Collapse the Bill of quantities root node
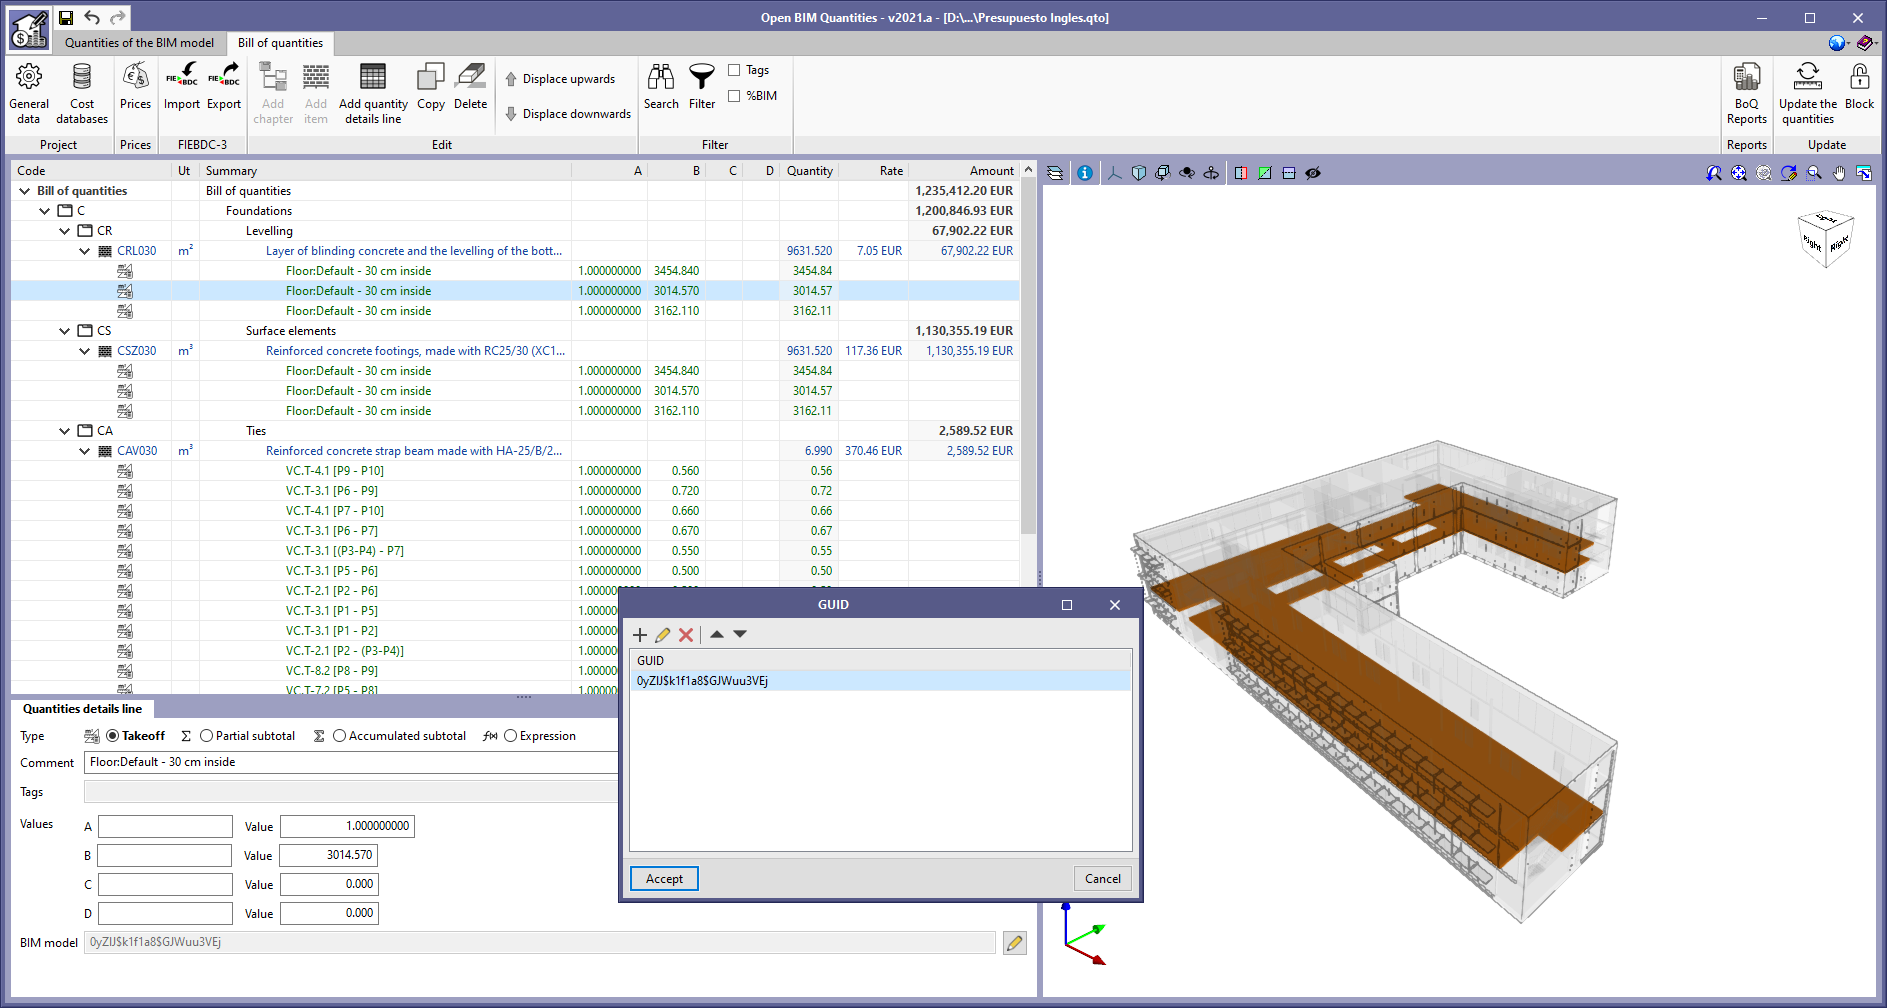 [x=25, y=191]
